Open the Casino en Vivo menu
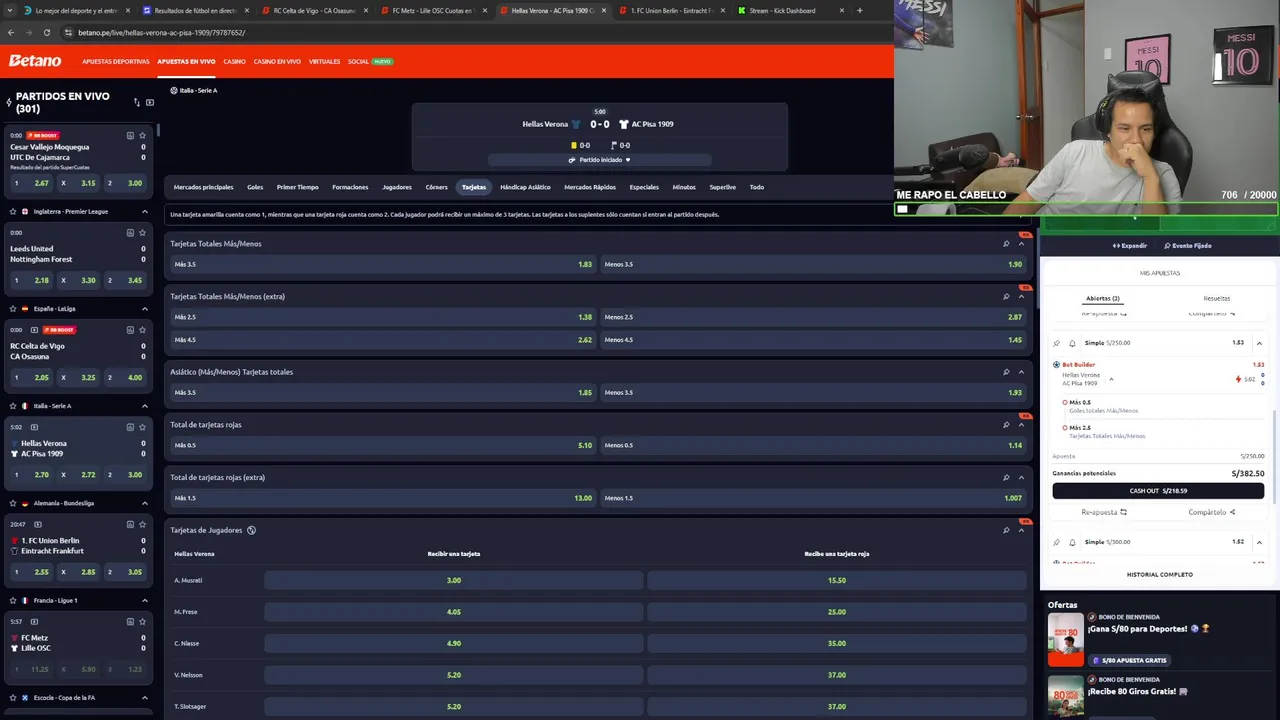The width and height of the screenshot is (1280, 720). (x=277, y=61)
